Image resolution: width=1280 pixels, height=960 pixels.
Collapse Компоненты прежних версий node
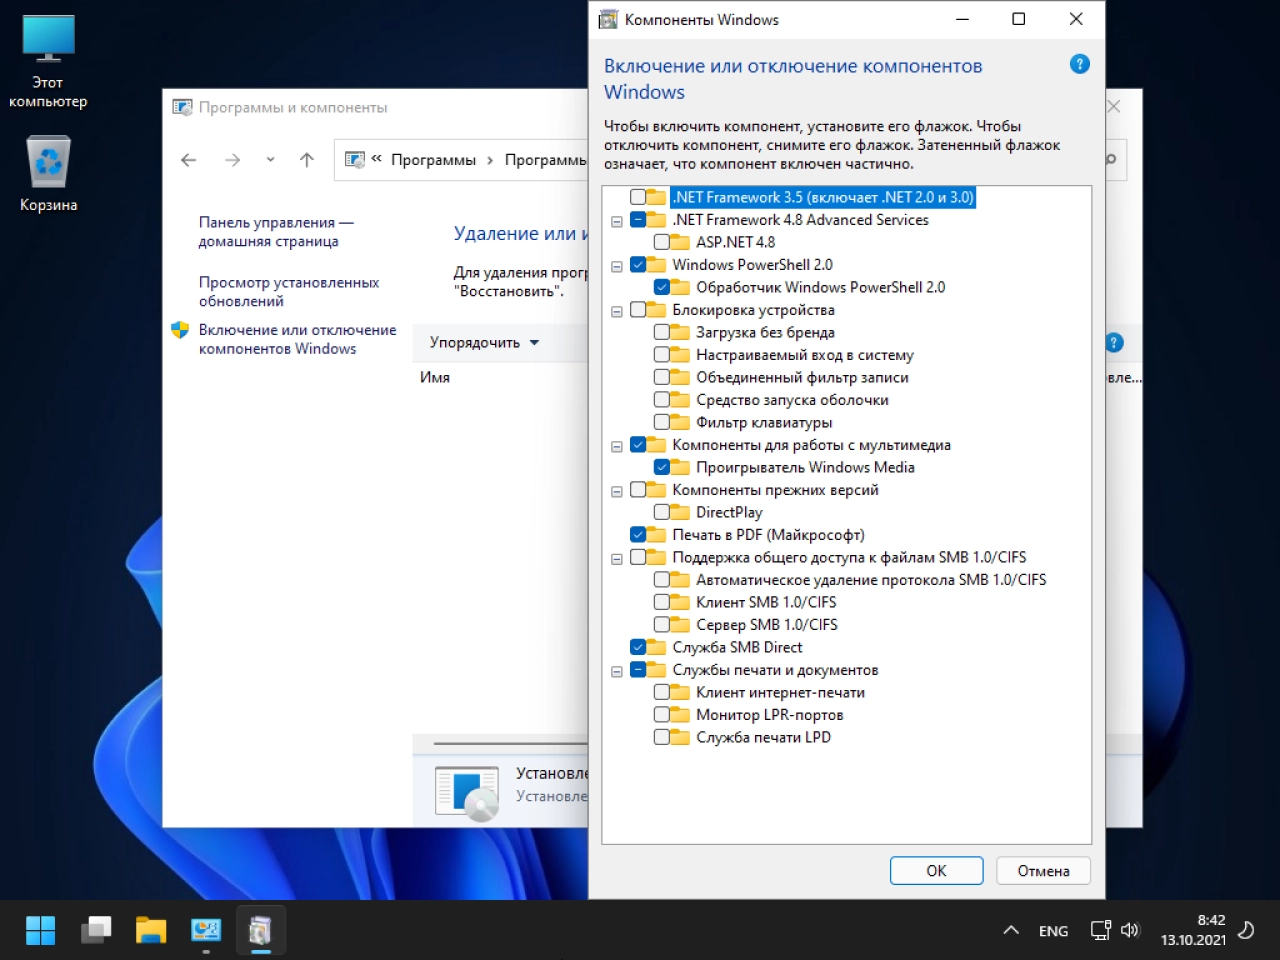617,491
